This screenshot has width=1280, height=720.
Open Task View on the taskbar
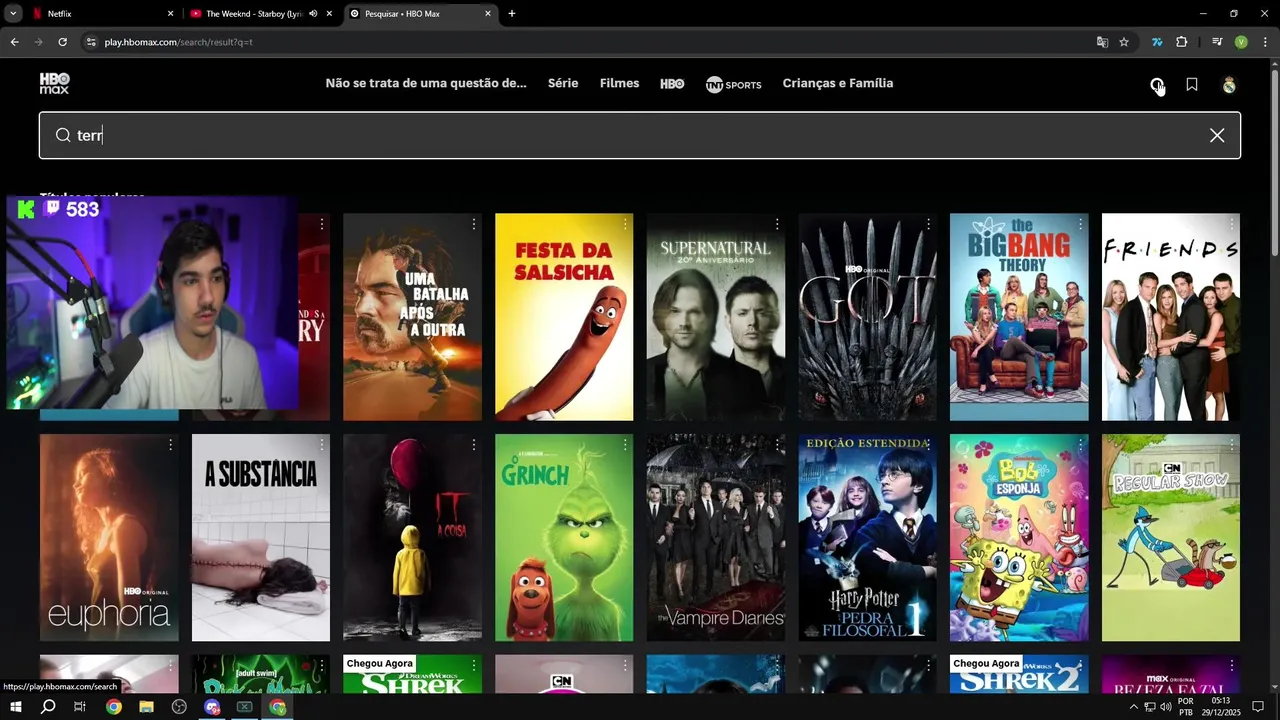pyautogui.click(x=80, y=707)
